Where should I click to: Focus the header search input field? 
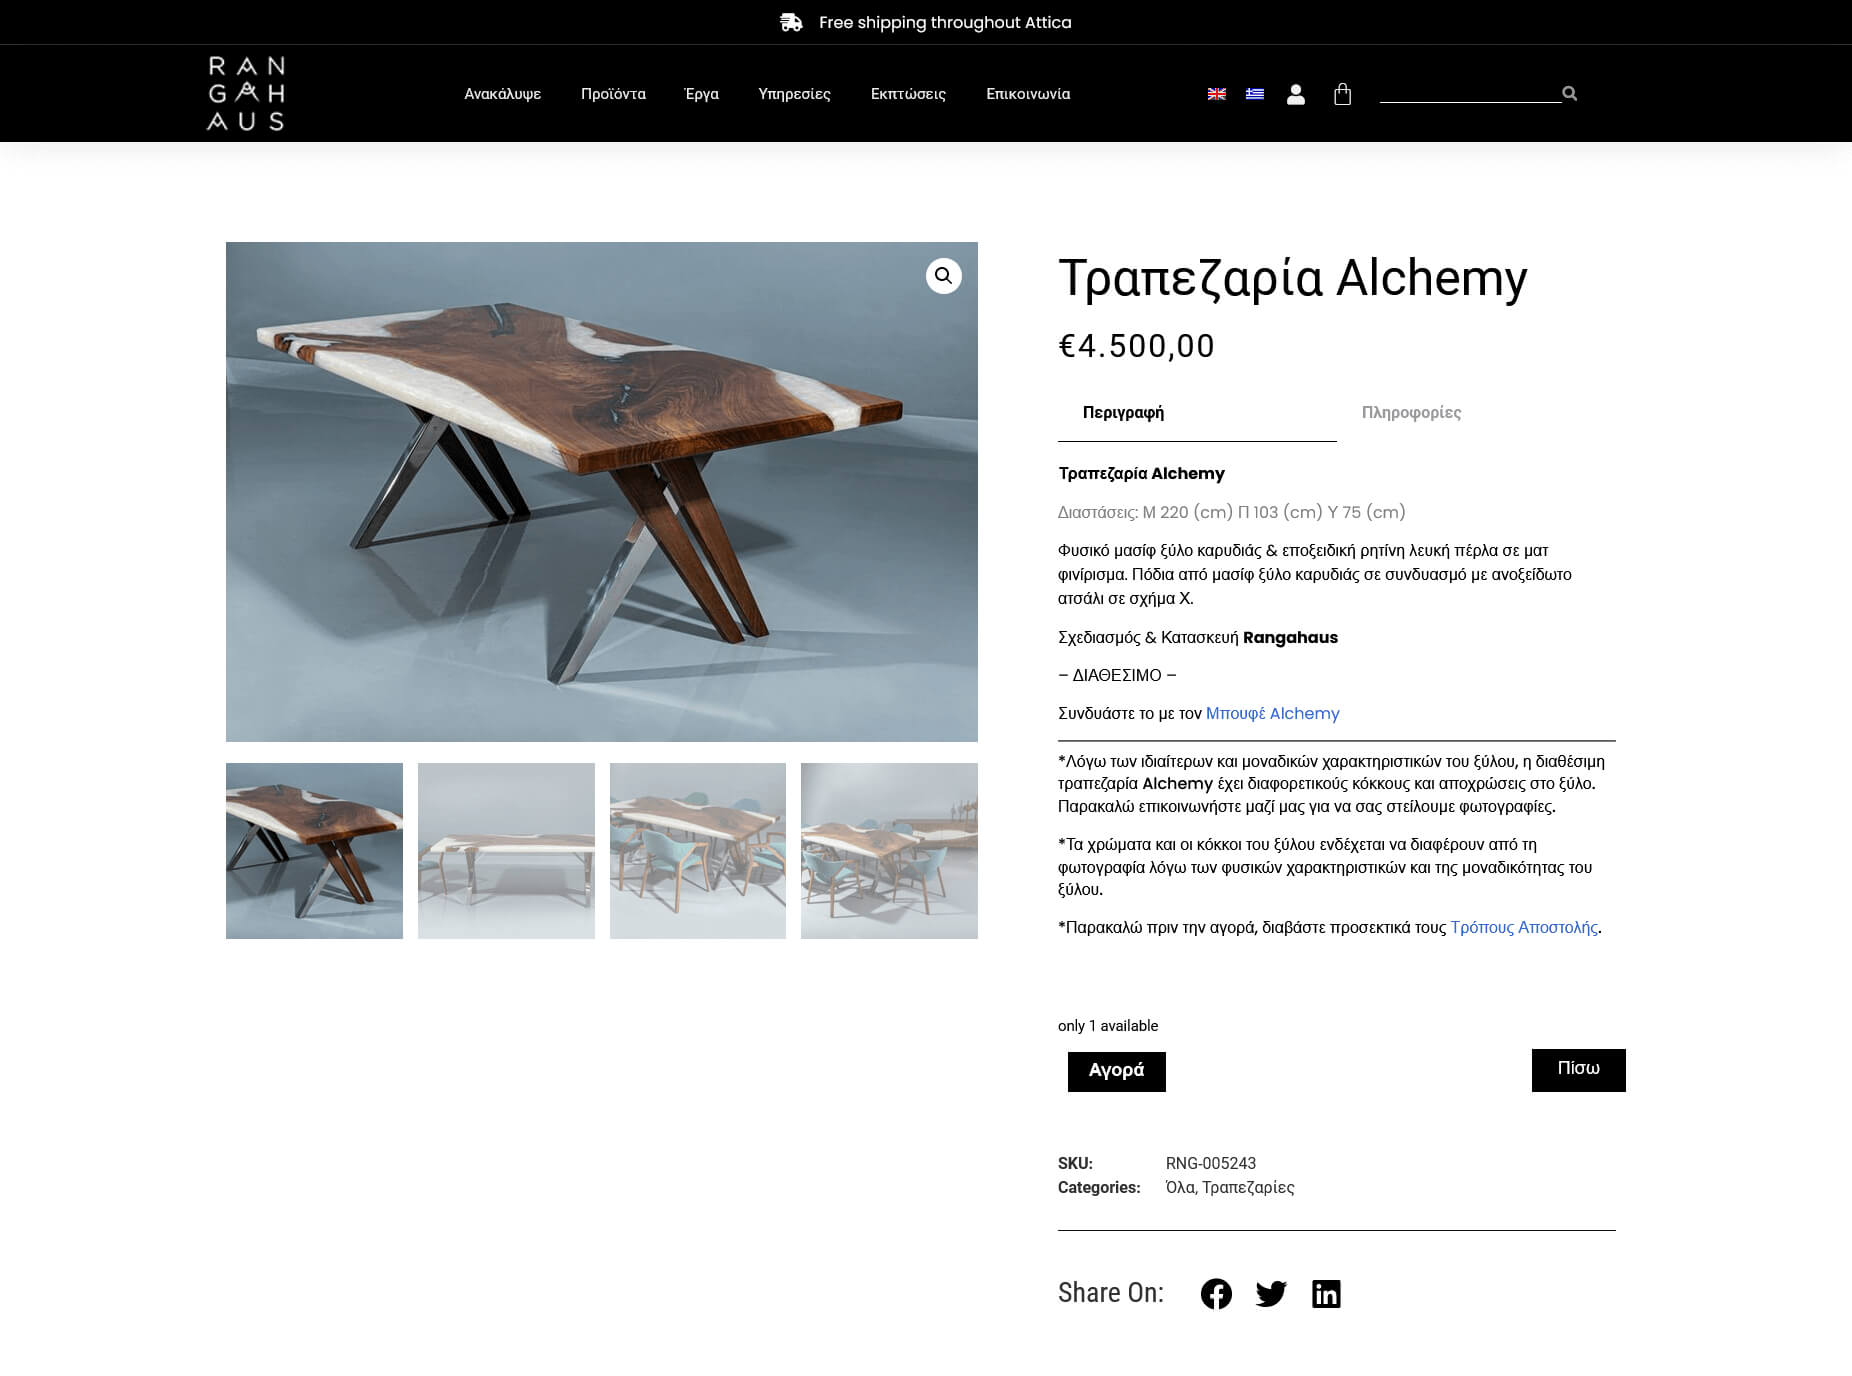[1470, 93]
